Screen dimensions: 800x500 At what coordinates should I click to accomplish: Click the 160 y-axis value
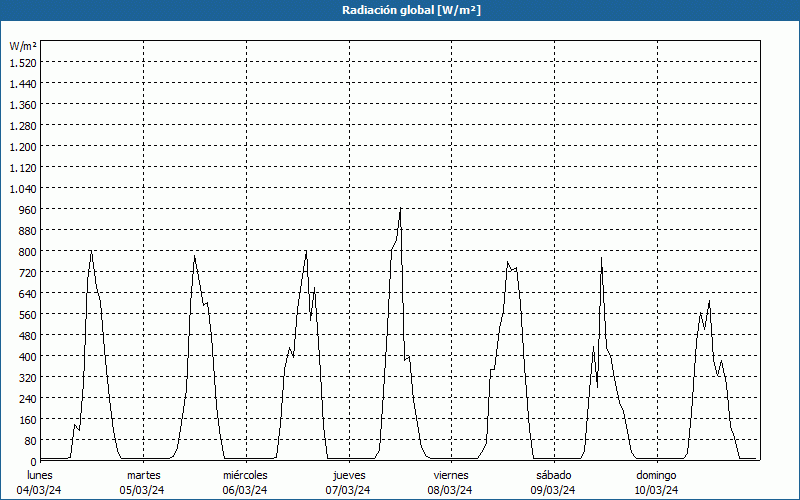(x=28, y=419)
